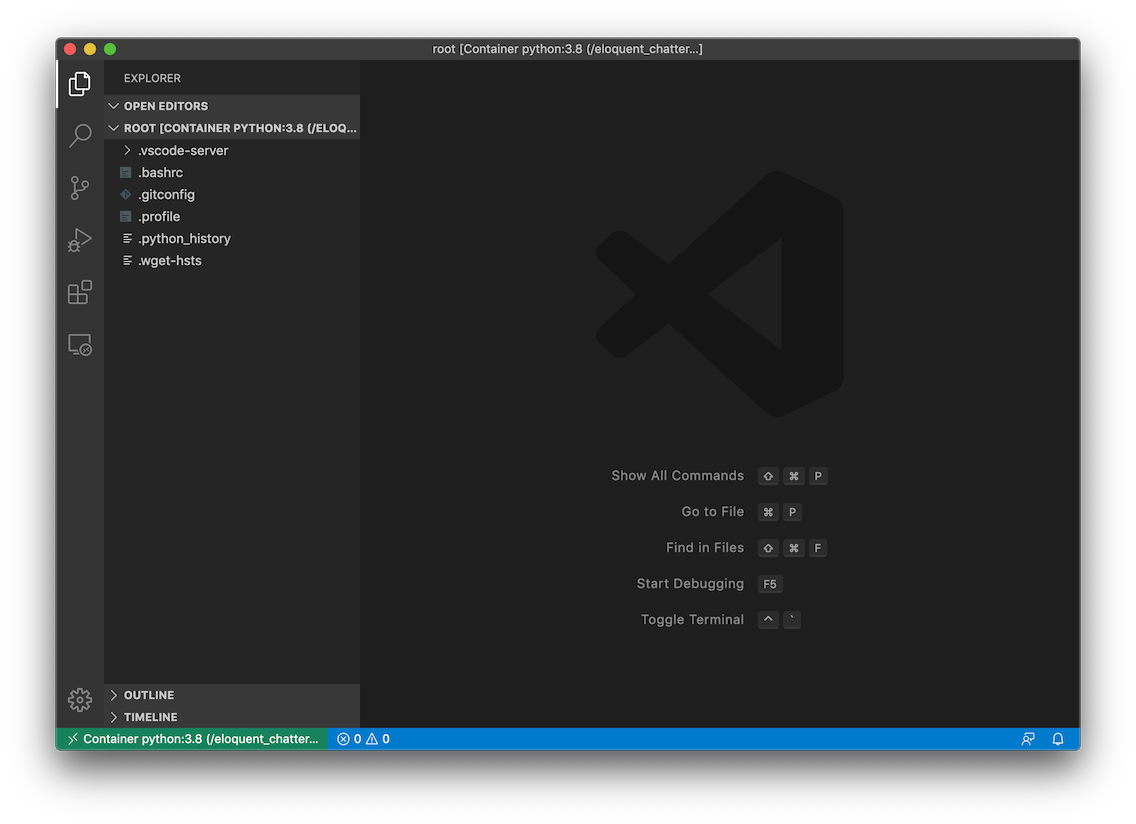Open notifications via the bell icon
1136x824 pixels.
point(1057,738)
